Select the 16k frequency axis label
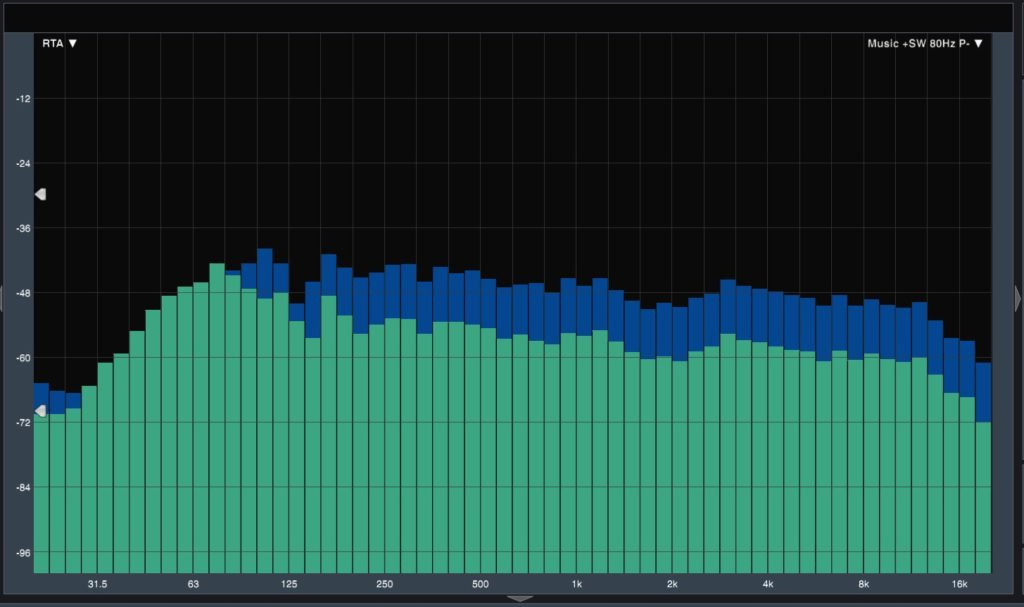 [959, 584]
